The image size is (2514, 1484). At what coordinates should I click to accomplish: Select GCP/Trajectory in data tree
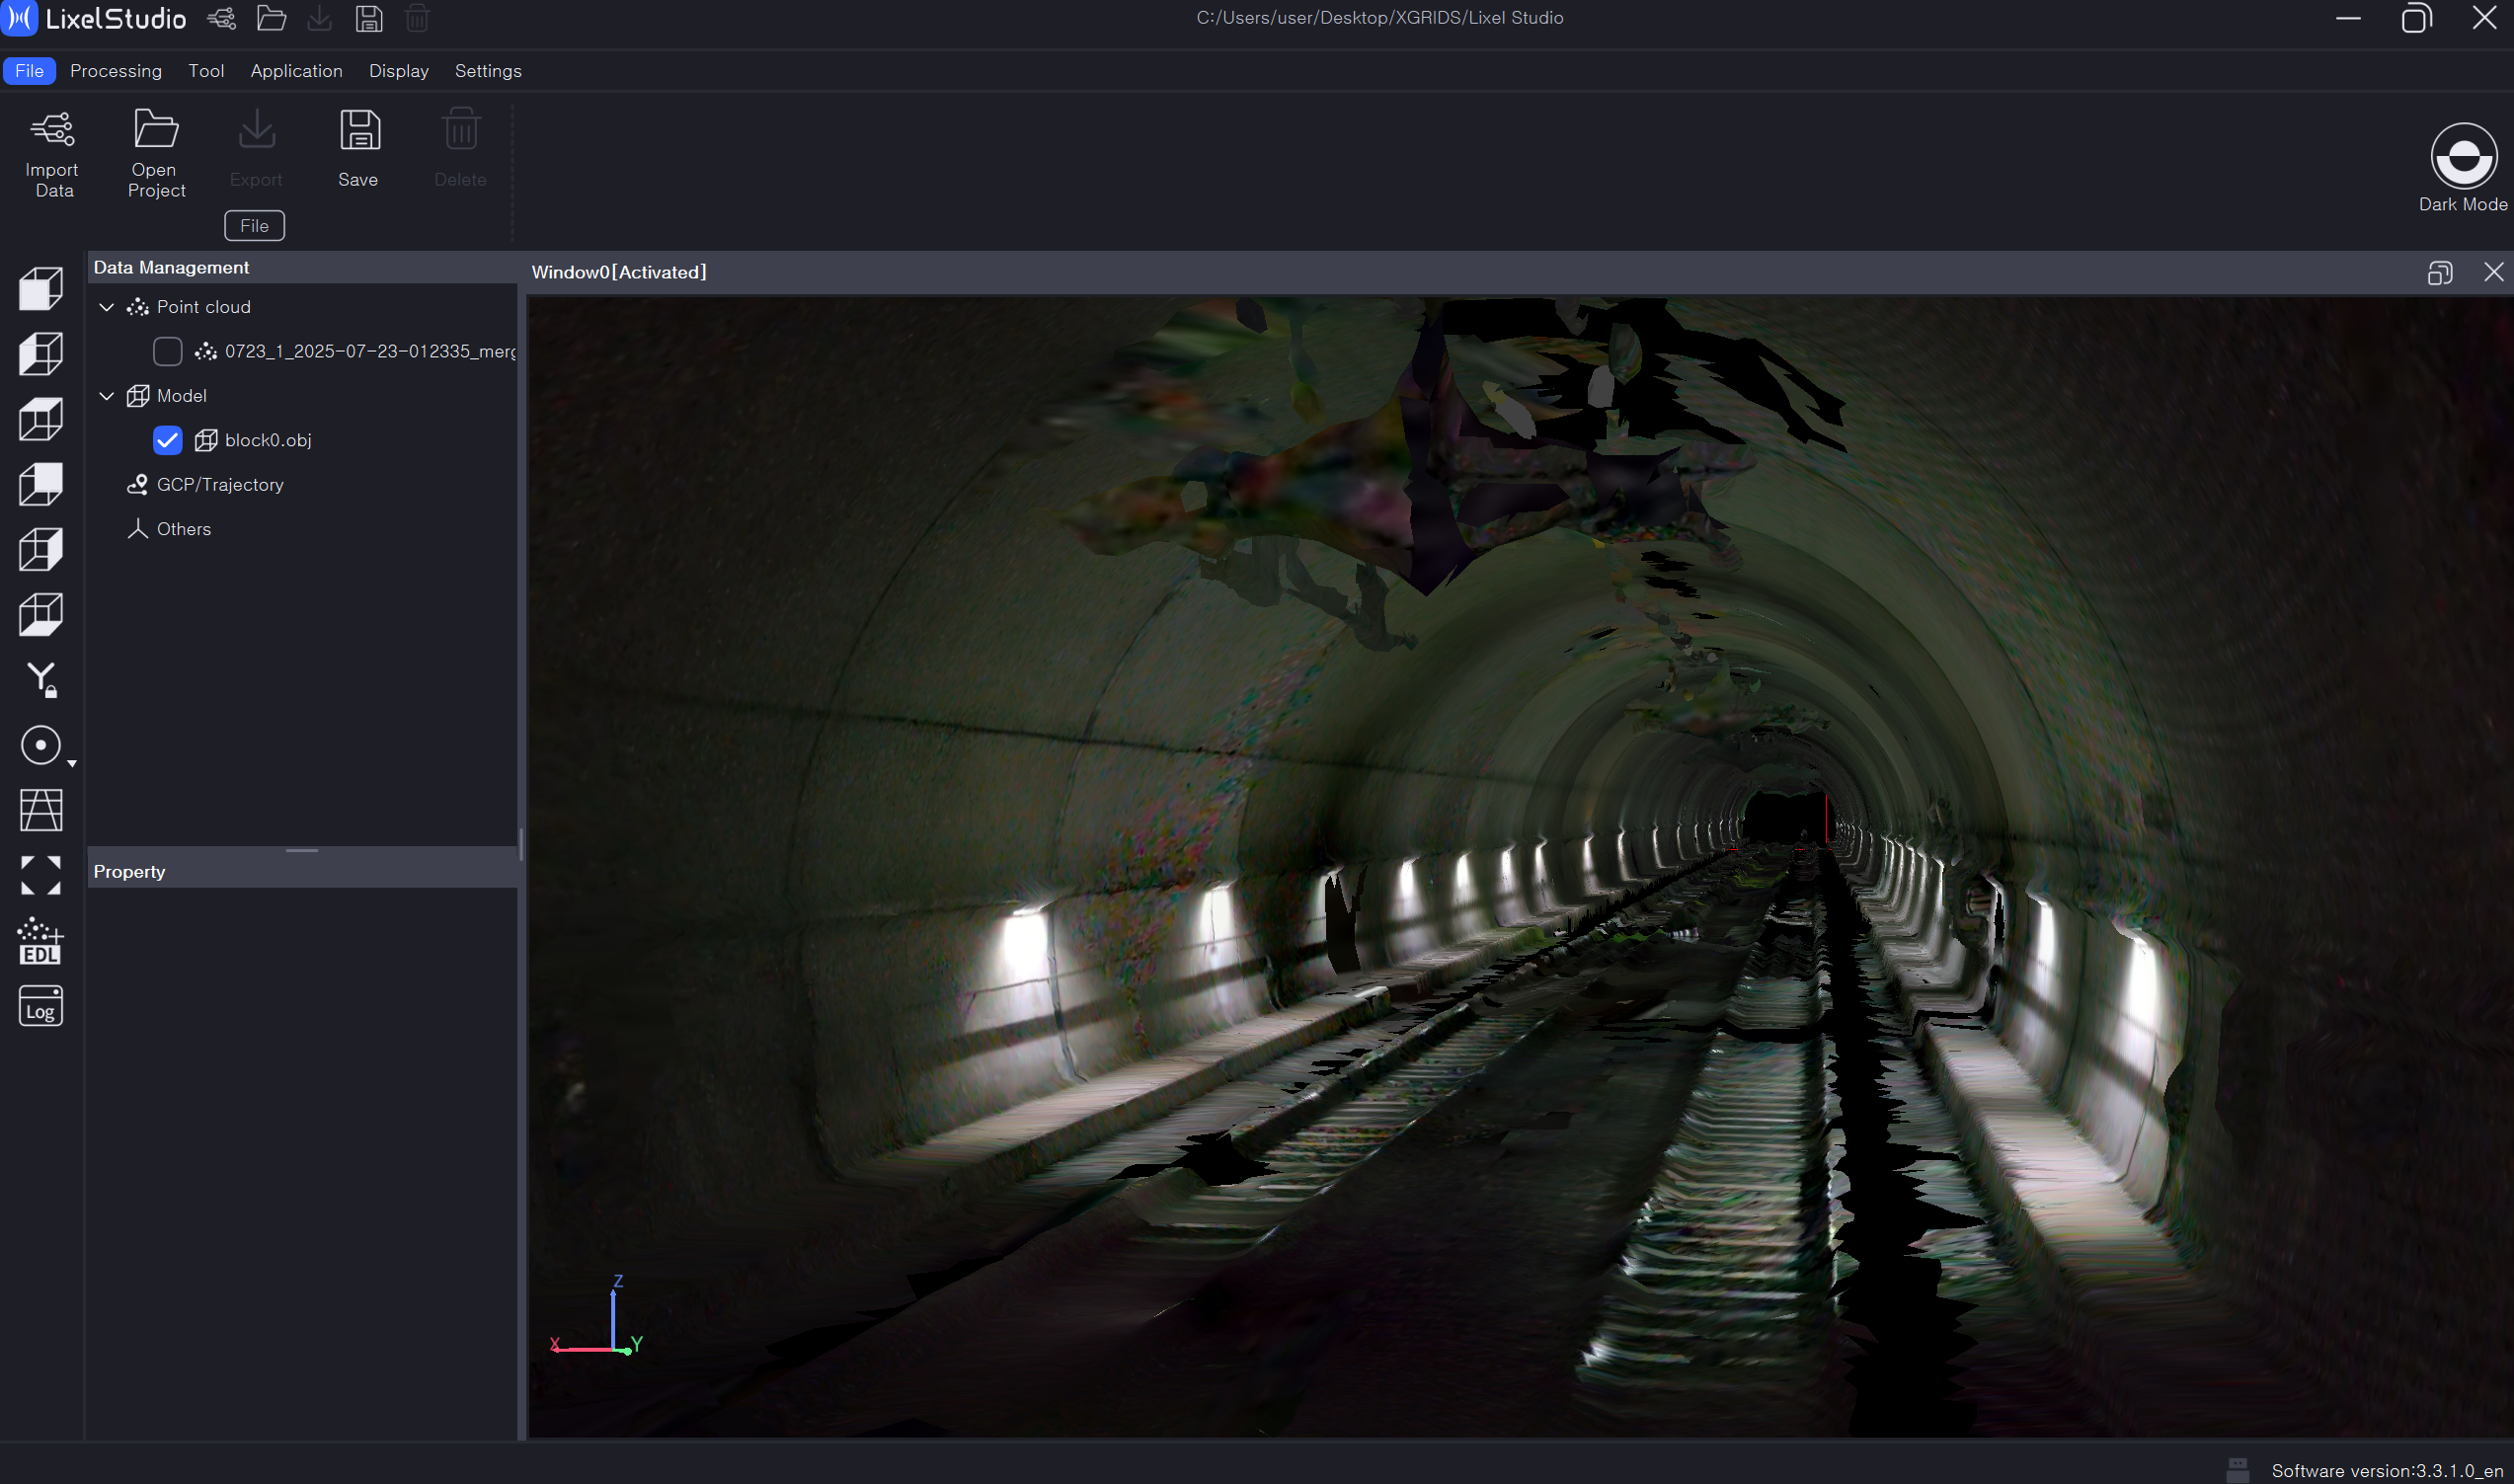pyautogui.click(x=220, y=485)
